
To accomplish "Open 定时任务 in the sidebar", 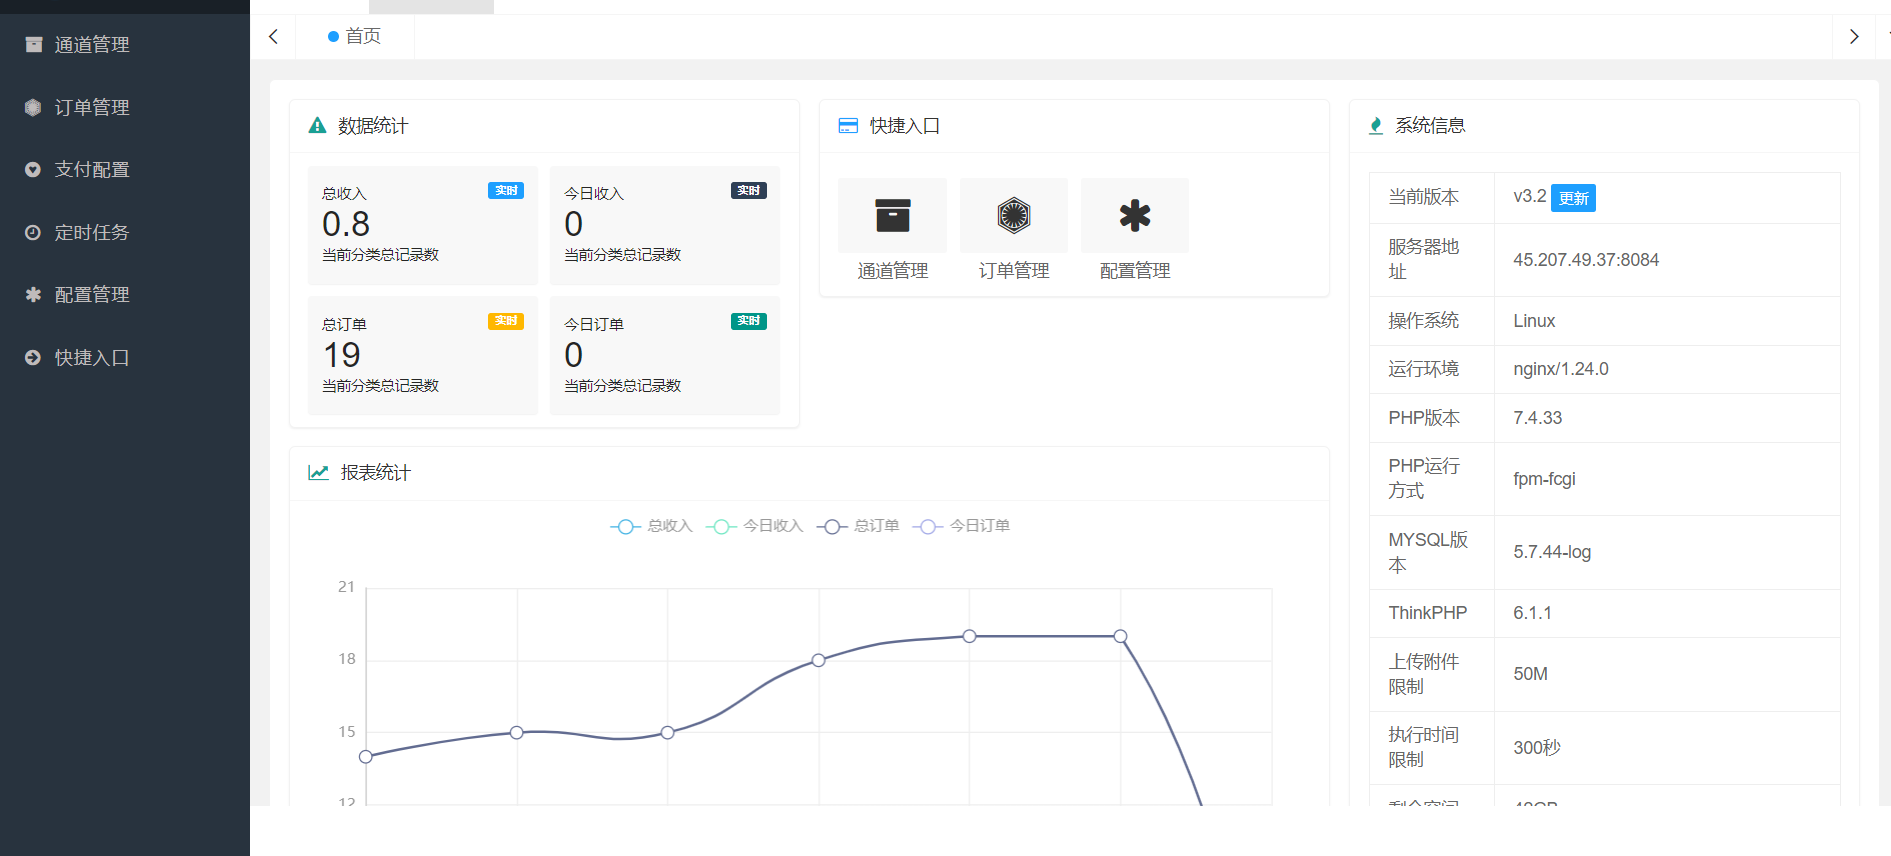I will pyautogui.click(x=125, y=232).
